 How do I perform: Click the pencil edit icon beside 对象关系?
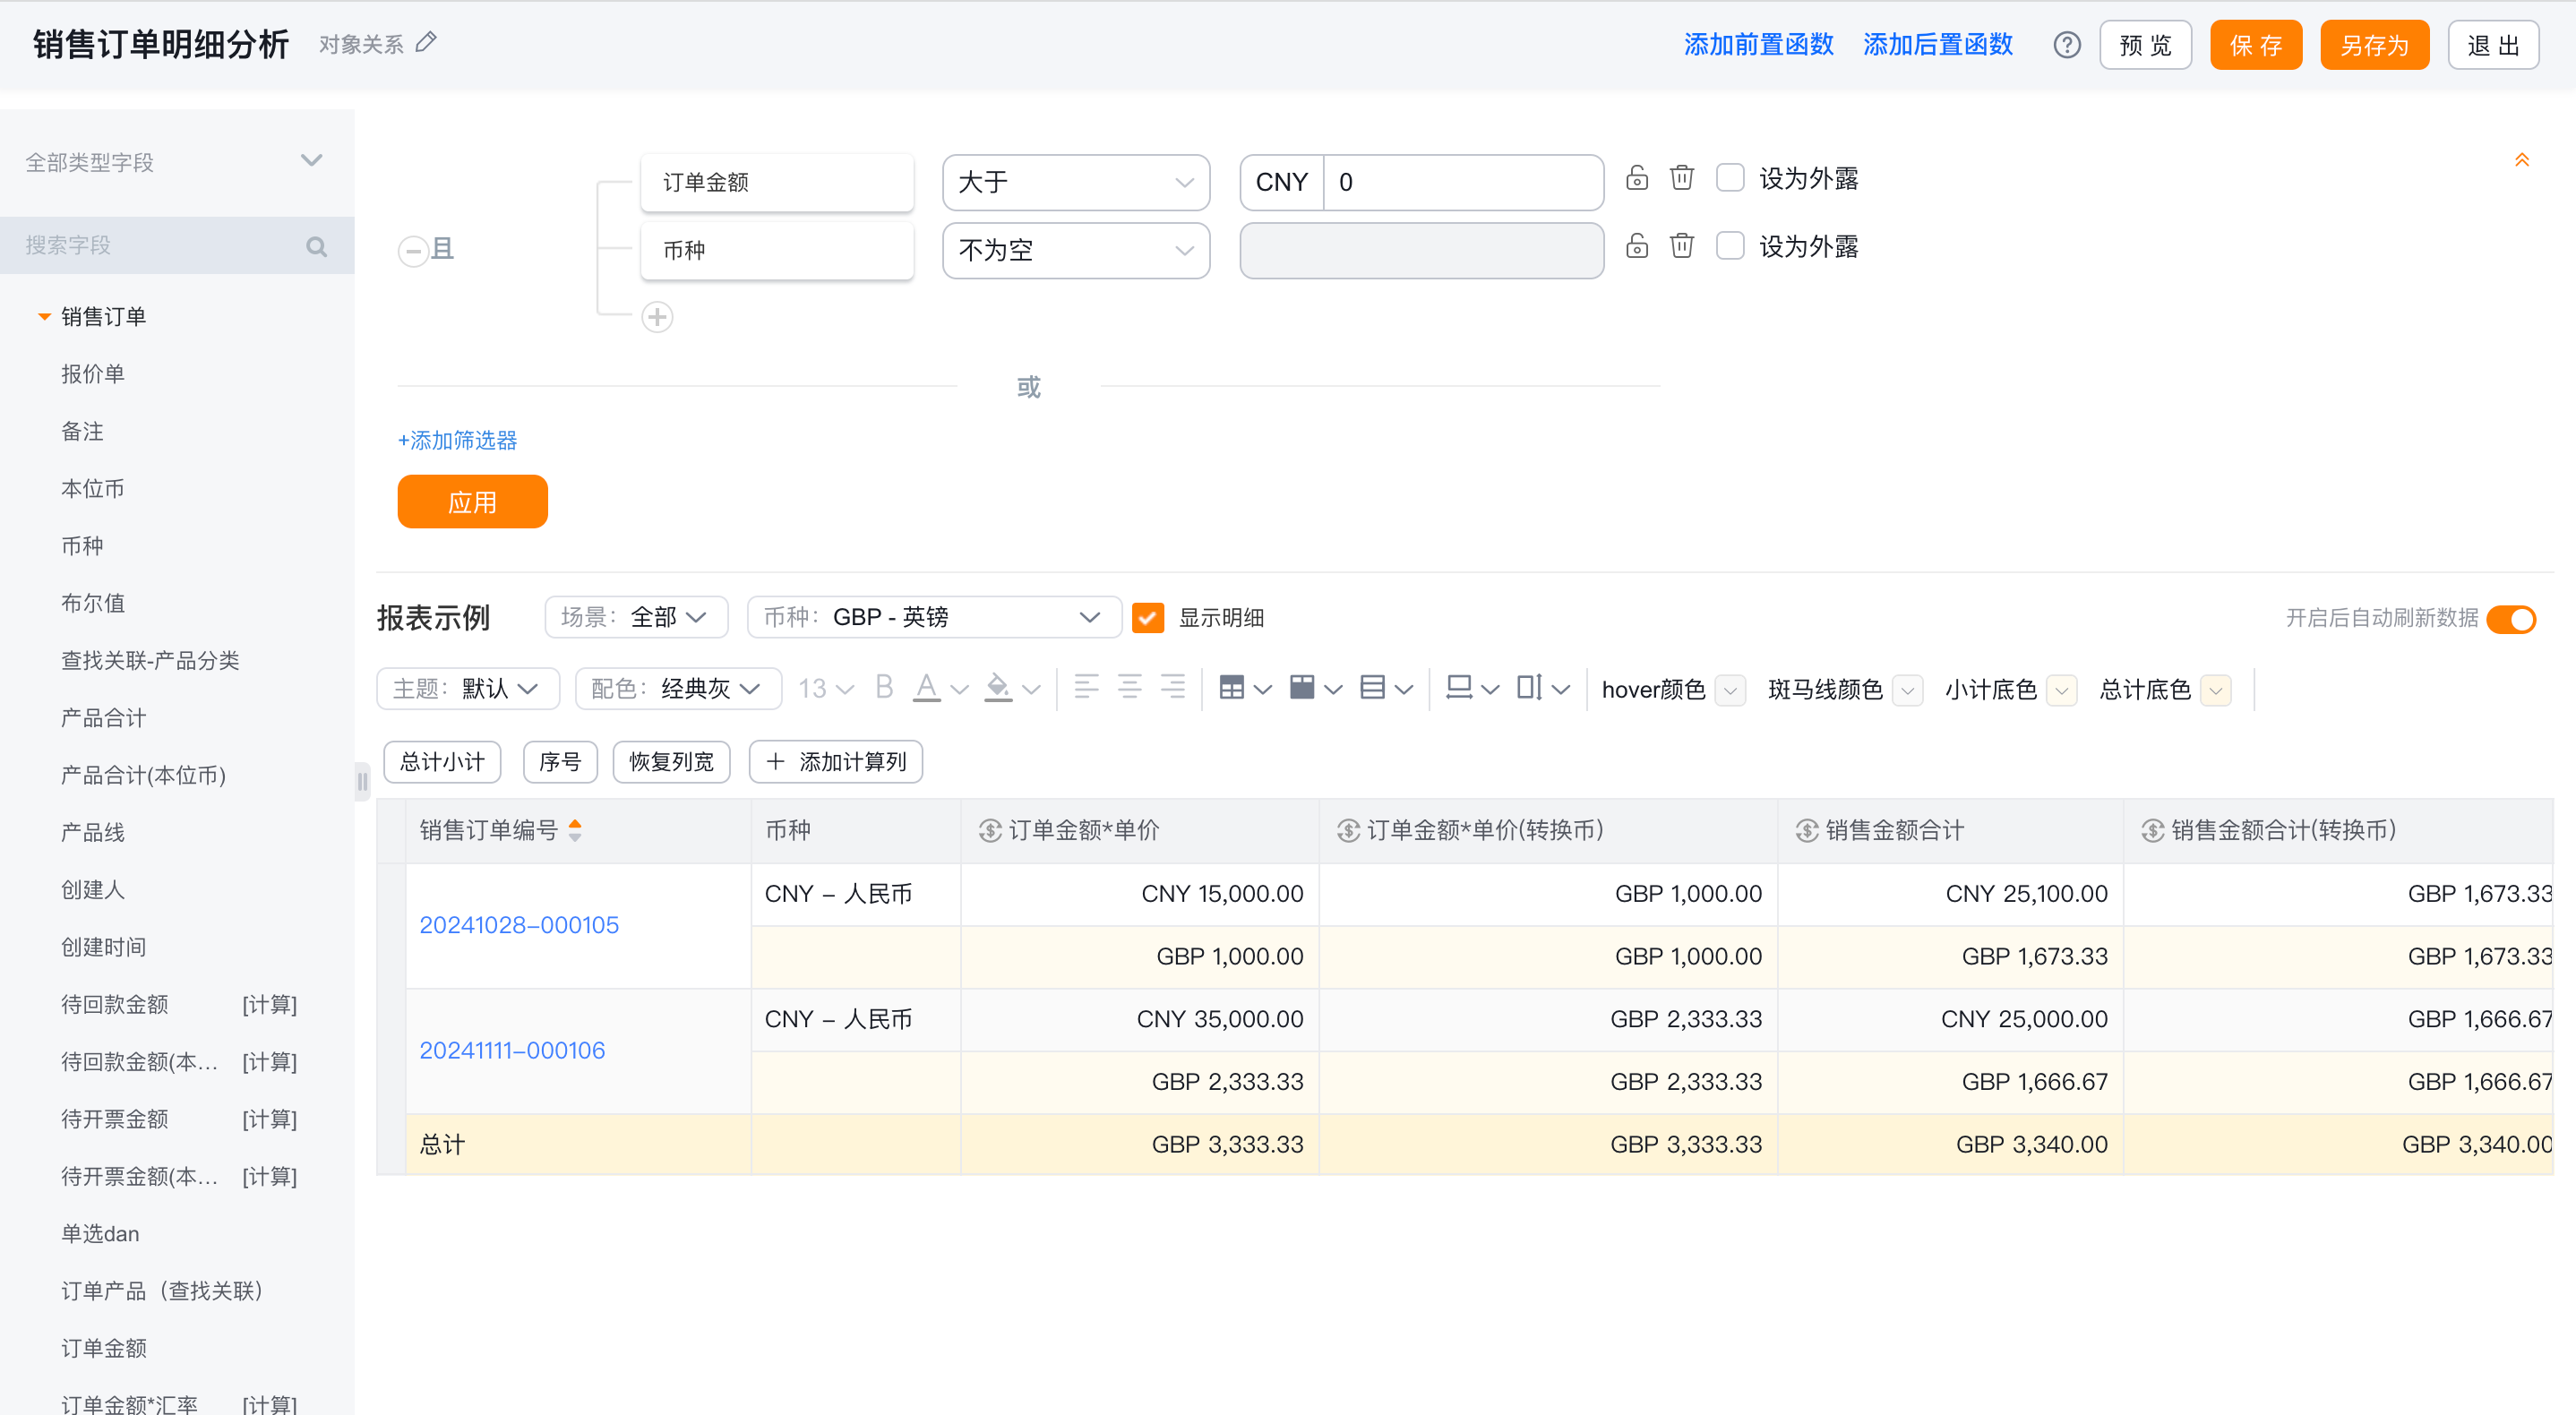click(x=426, y=43)
